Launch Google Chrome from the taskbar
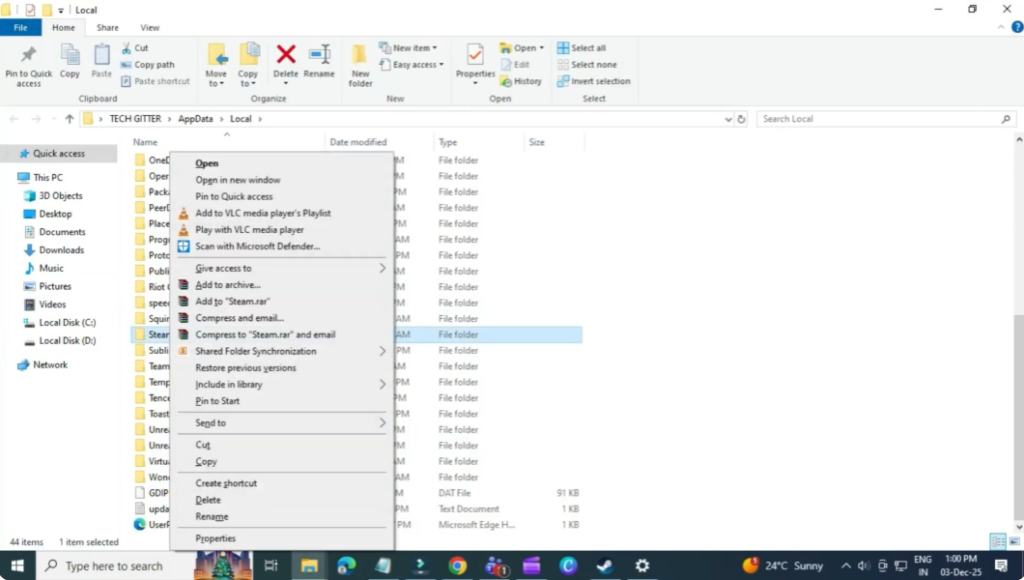Viewport: 1024px width, 580px height. tap(456, 564)
